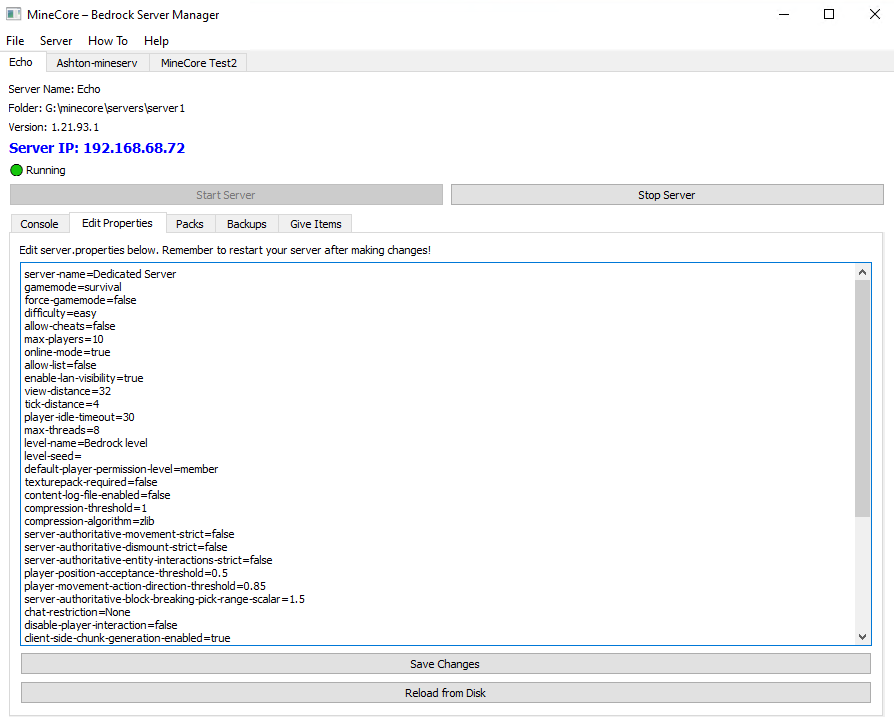
Task: Click the line player-movement-action-direction-threshold=0.85
Action: tap(145, 586)
